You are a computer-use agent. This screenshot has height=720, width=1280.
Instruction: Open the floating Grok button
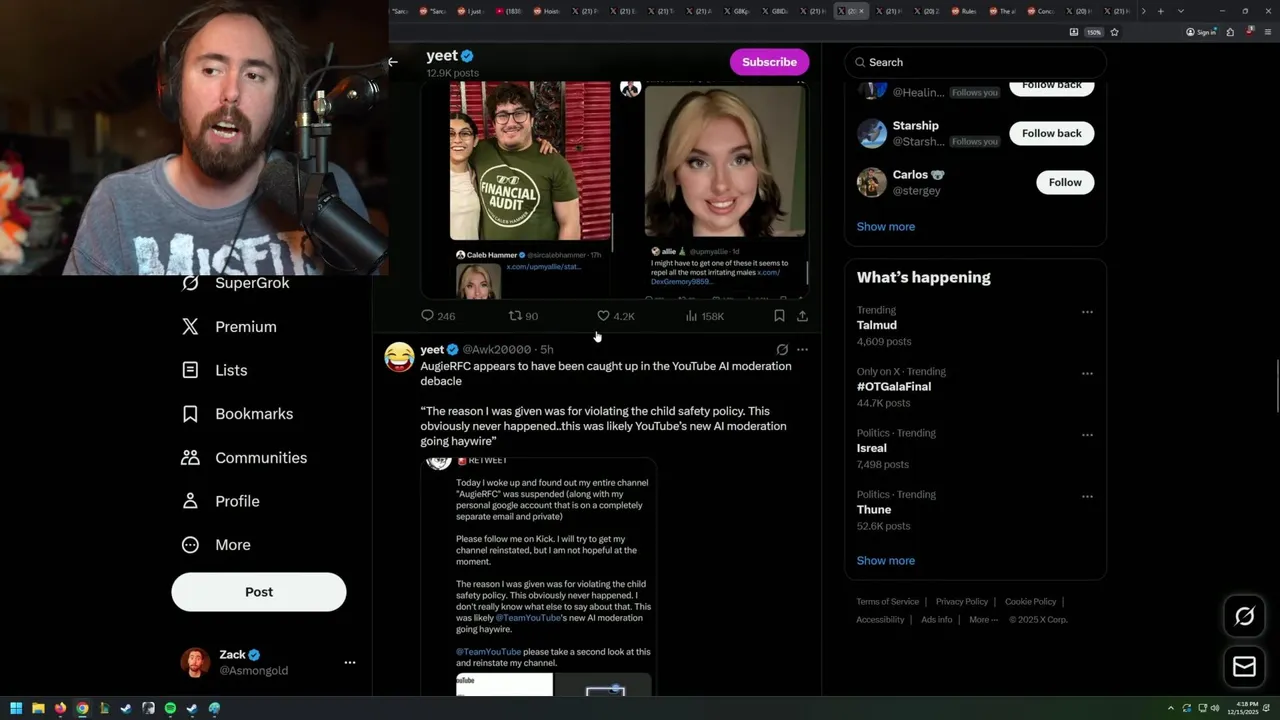coord(1244,617)
